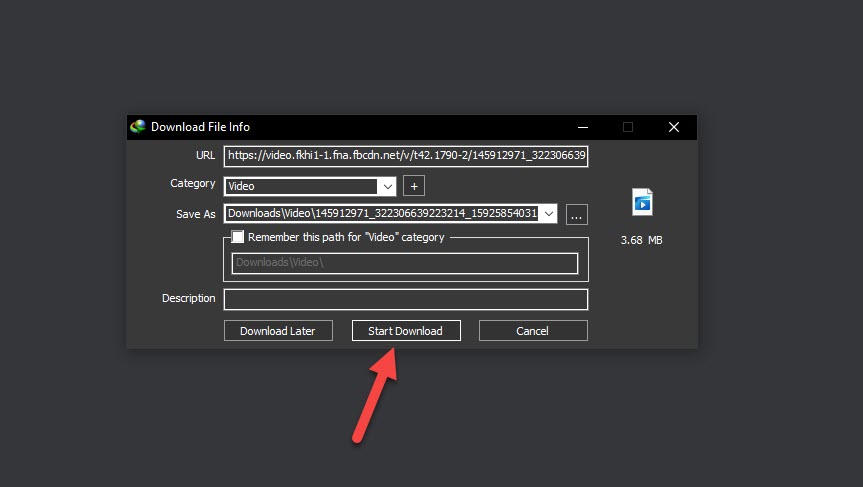The height and width of the screenshot is (487, 863).
Task: Select the Video category combo box
Action: 301,186
